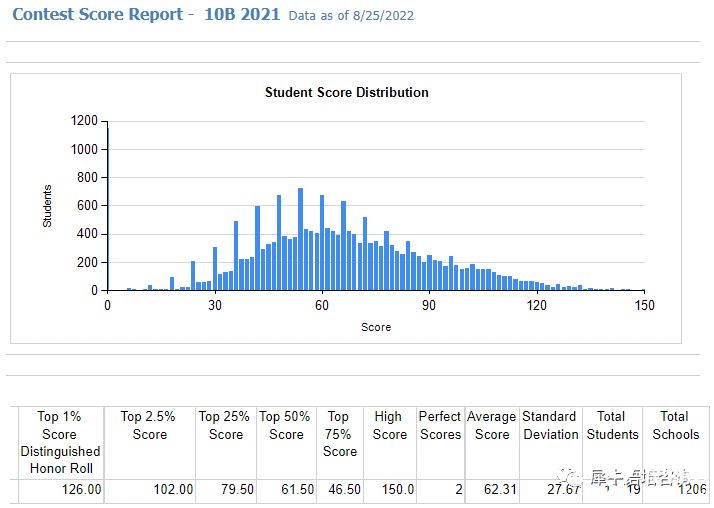The width and height of the screenshot is (714, 508).
Task: Click the 'Data as of 8/25/2022' text
Action: 351,16
